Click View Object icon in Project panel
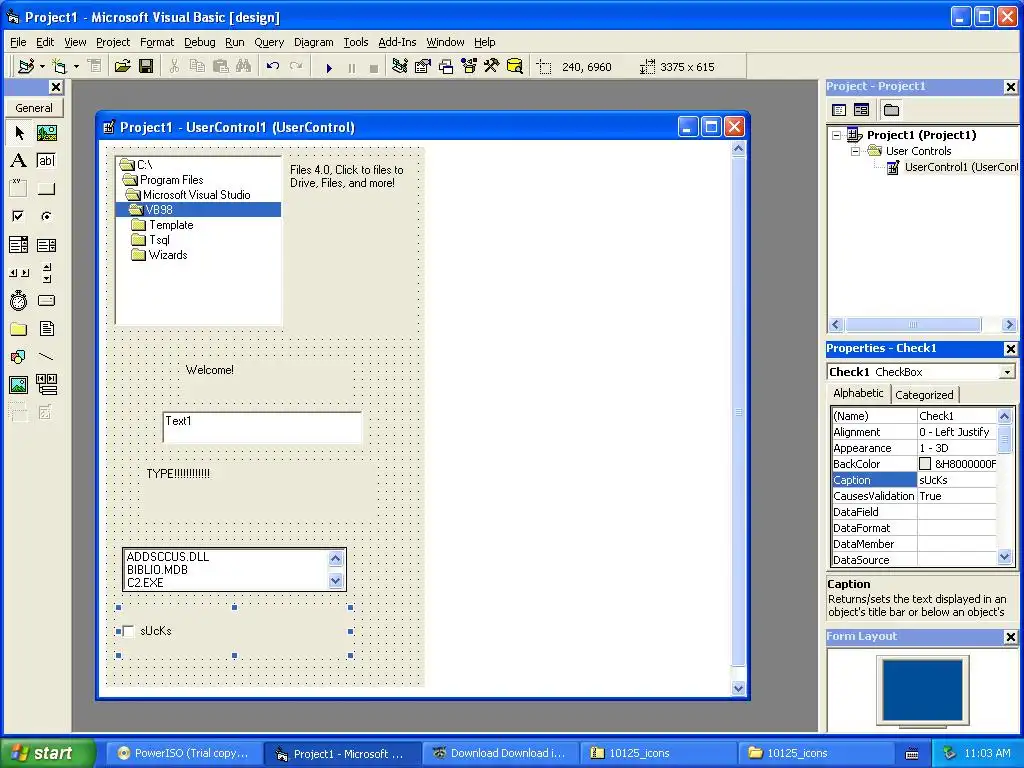This screenshot has height=768, width=1024. [x=861, y=110]
